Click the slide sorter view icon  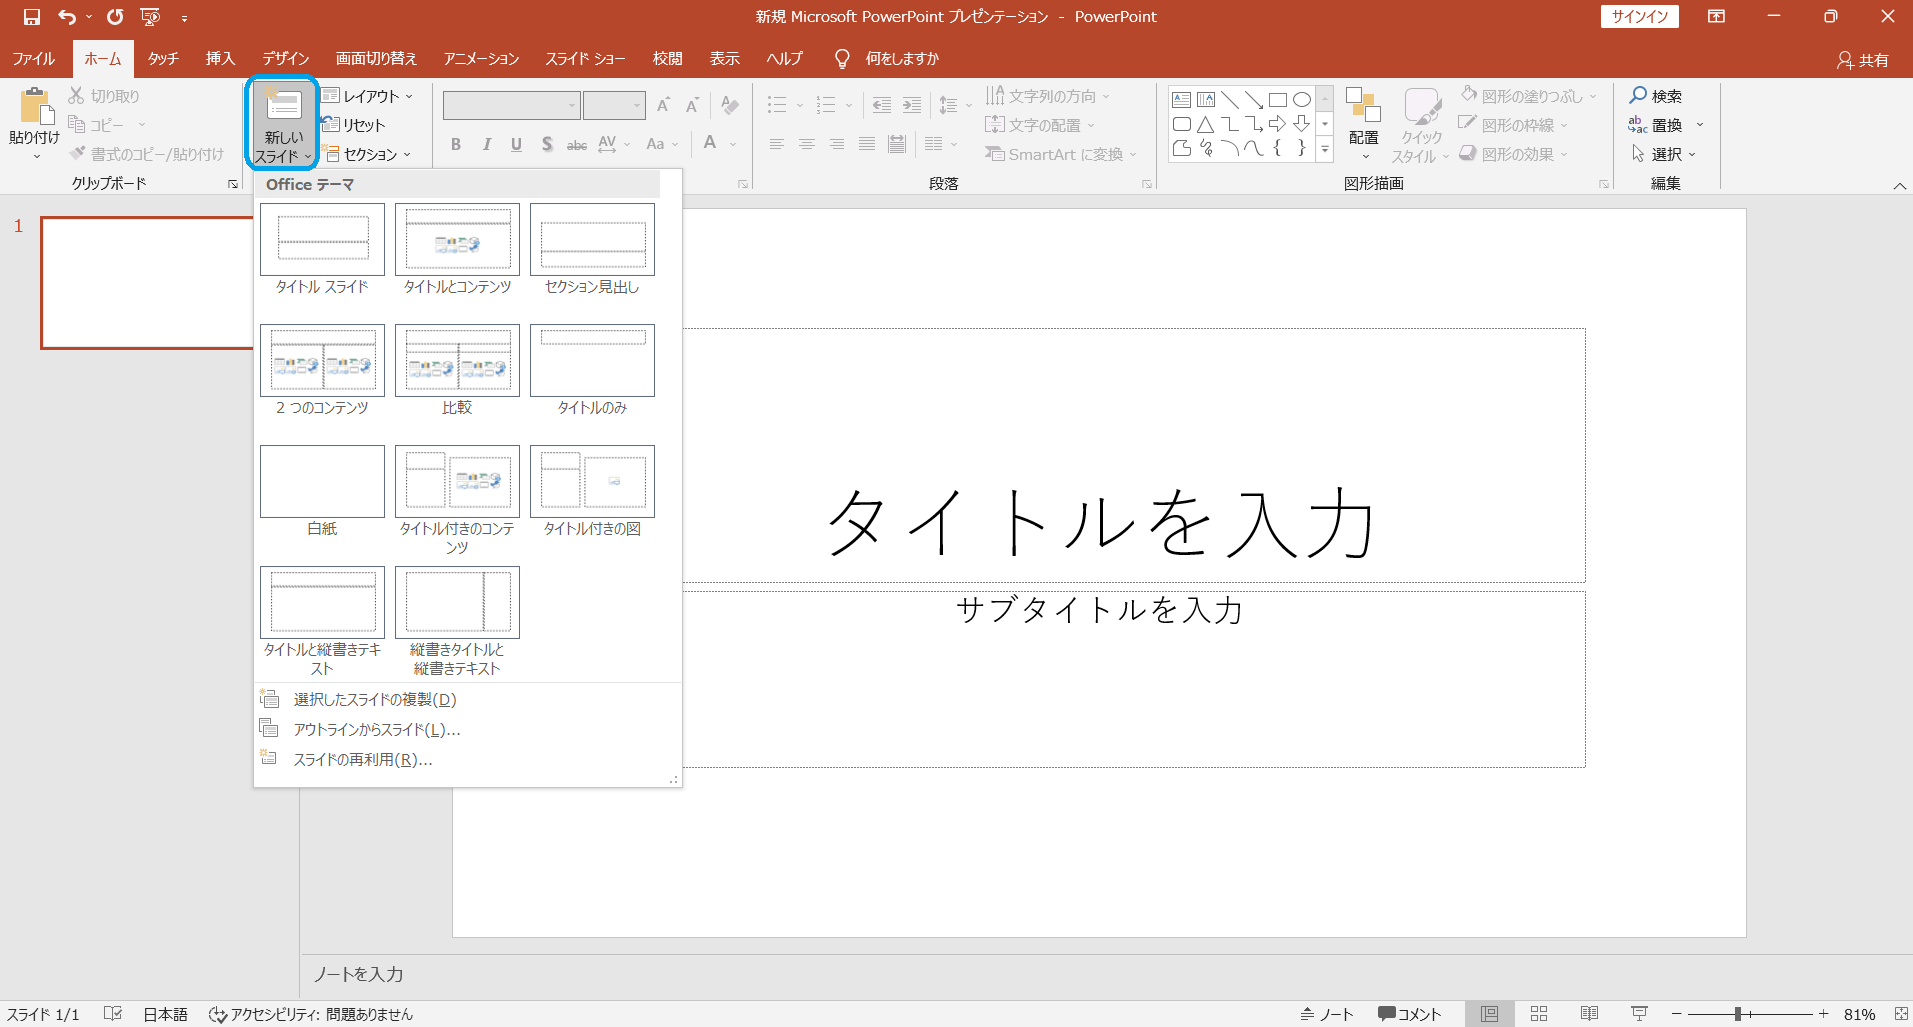pyautogui.click(x=1539, y=1014)
